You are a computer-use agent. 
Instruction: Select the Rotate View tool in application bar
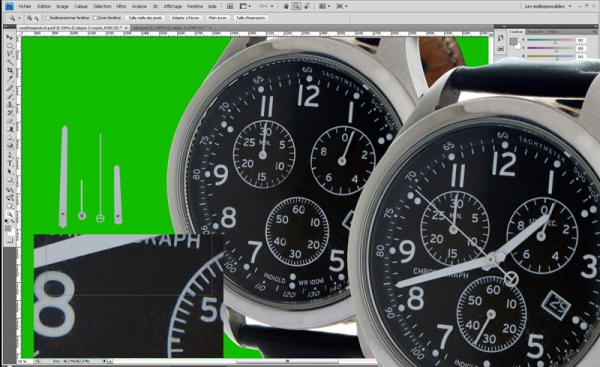[306, 6]
